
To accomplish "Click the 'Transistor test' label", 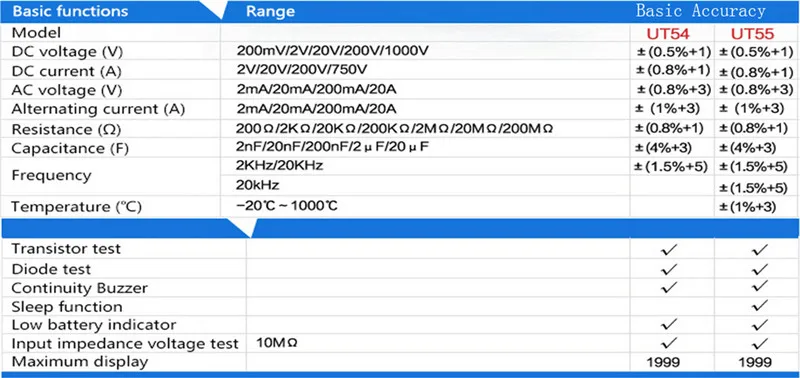I will [66, 249].
